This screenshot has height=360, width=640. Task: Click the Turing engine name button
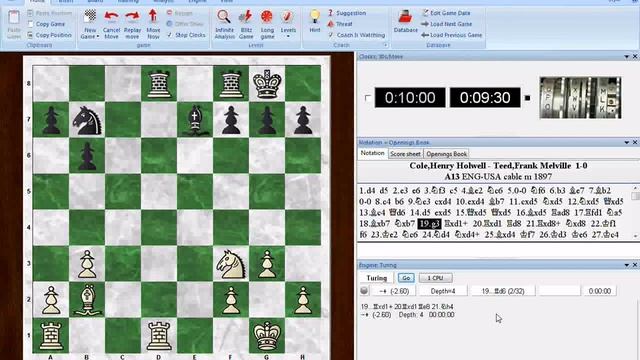pos(376,278)
